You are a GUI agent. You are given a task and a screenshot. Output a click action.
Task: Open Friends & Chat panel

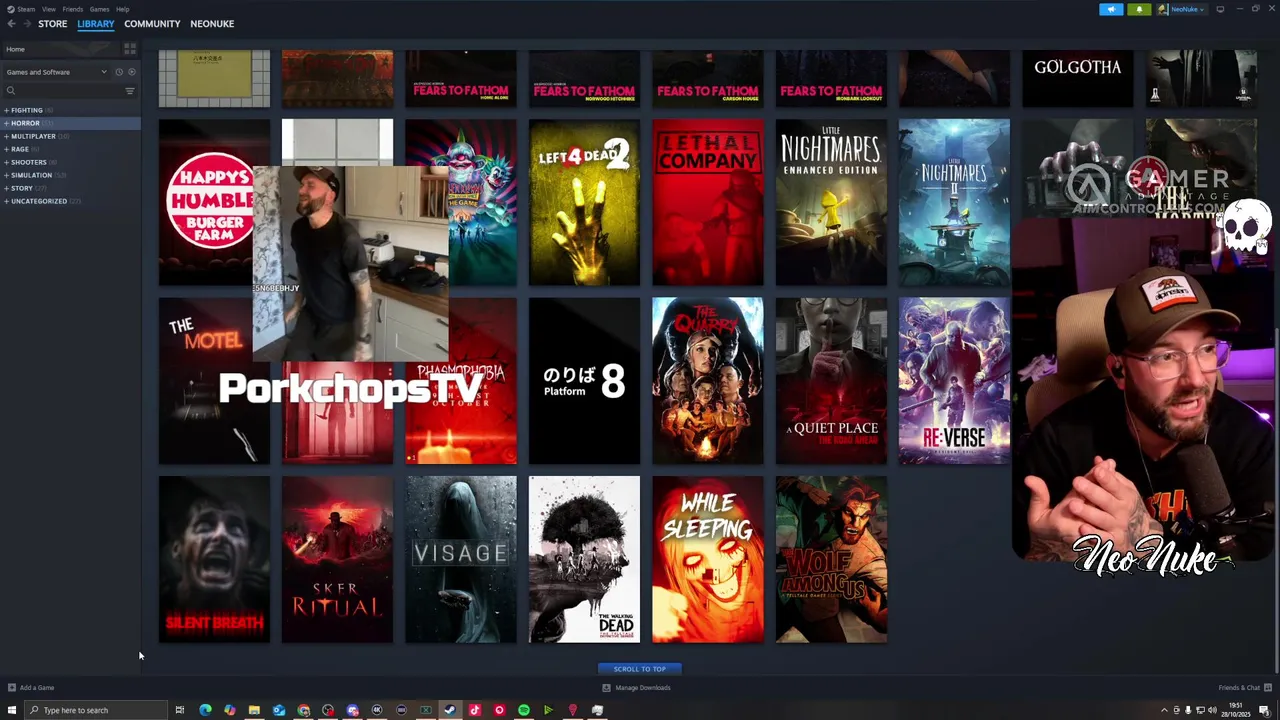coord(1244,688)
